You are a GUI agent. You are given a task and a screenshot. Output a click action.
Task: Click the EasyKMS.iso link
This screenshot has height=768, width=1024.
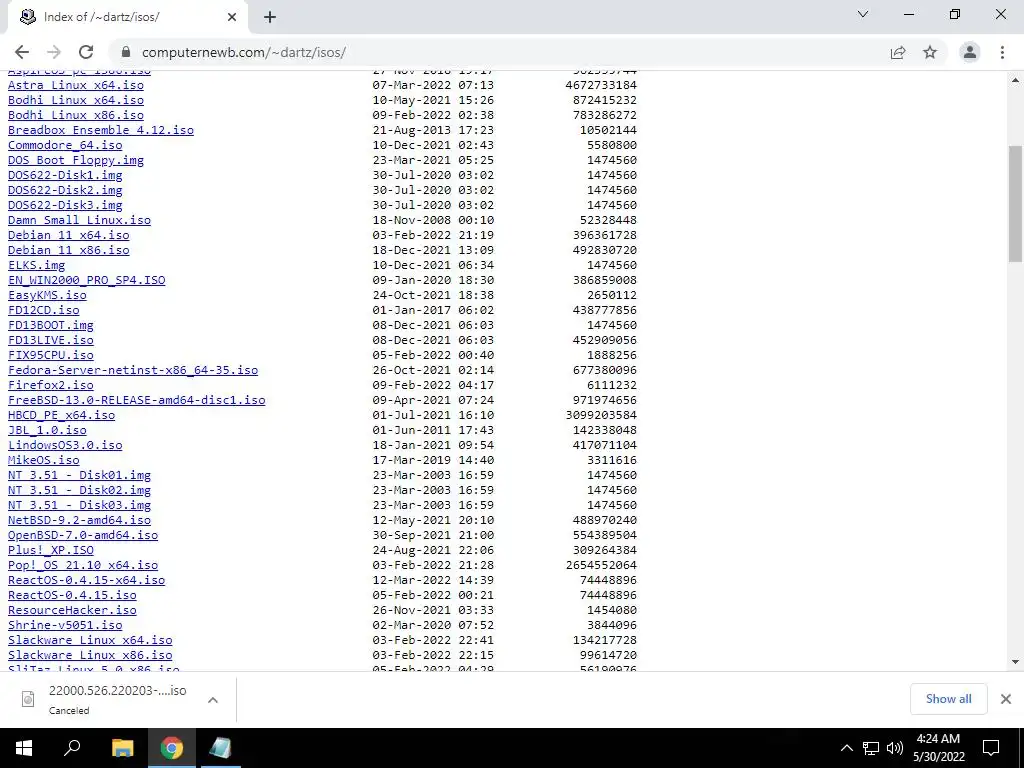47,295
